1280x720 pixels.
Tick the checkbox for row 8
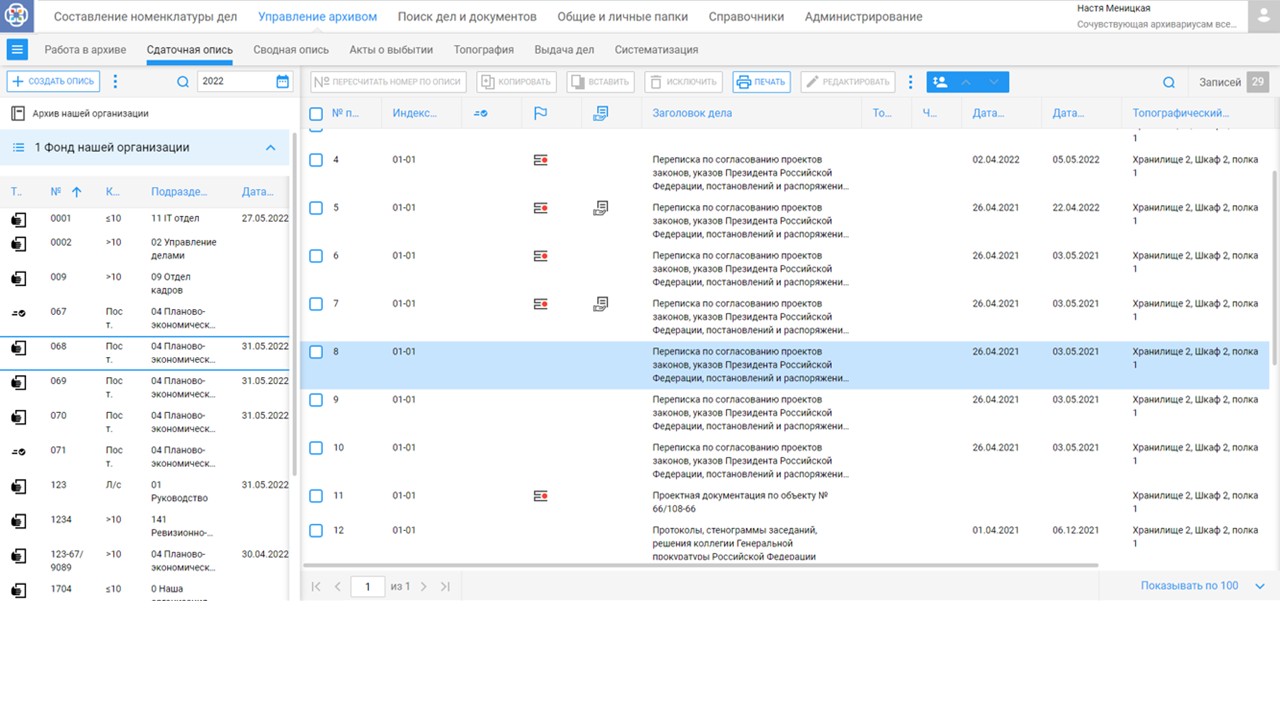tap(316, 352)
